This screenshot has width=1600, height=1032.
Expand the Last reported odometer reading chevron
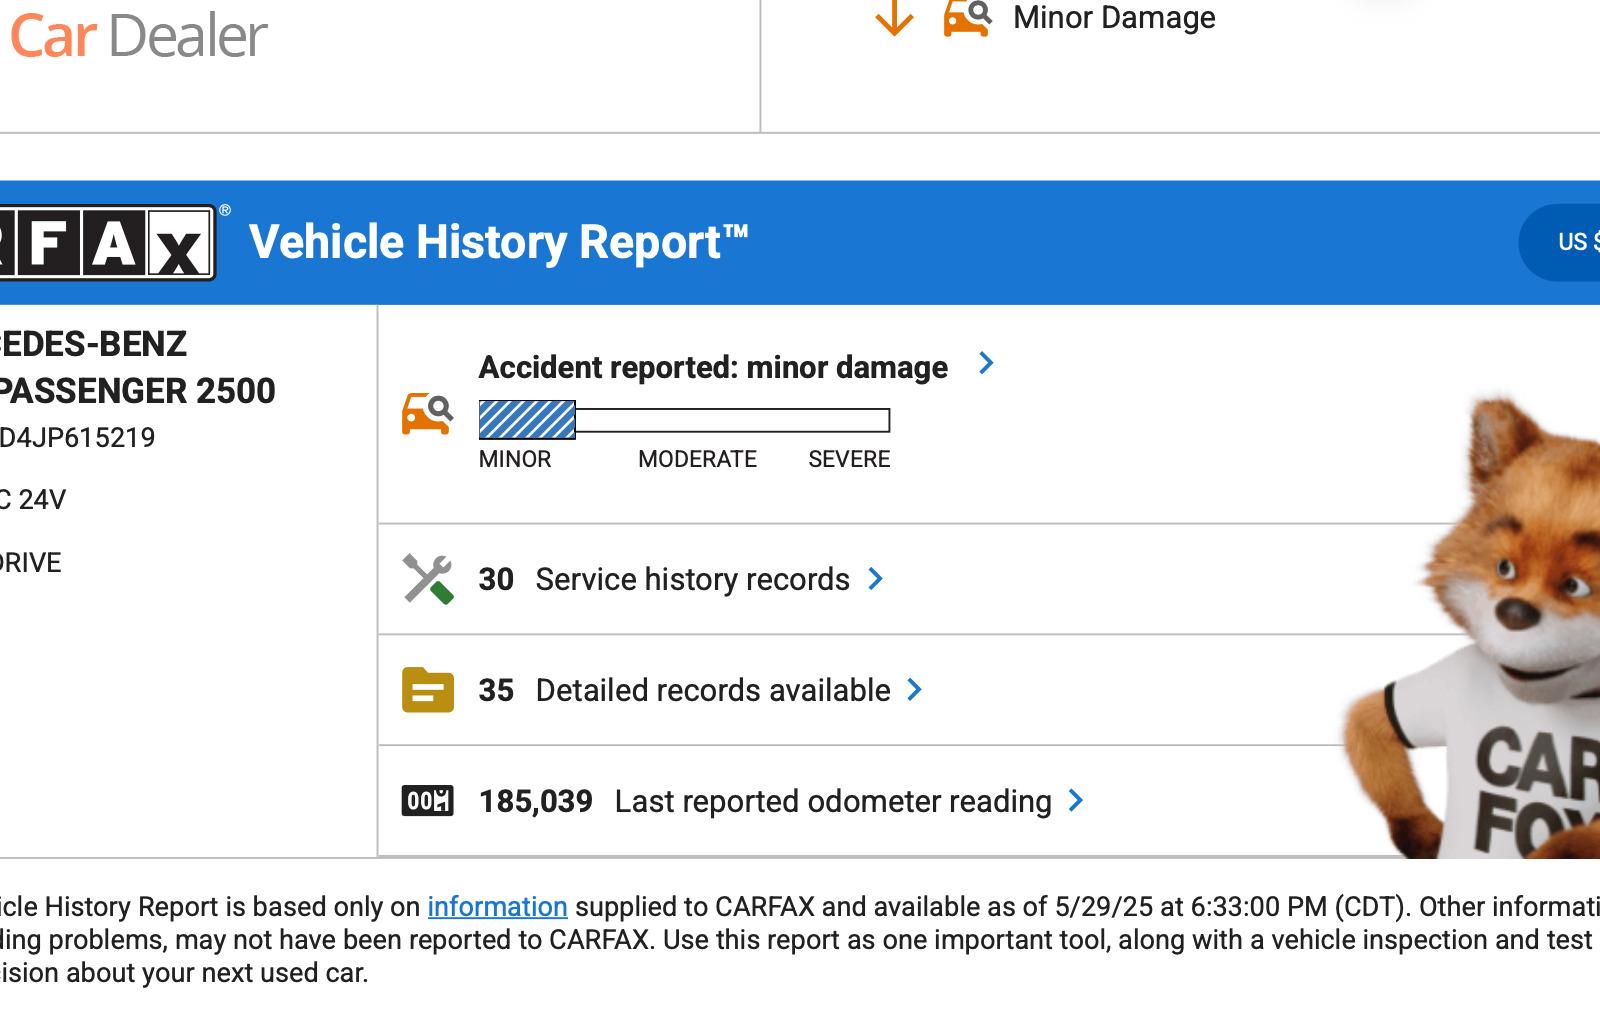point(1076,801)
